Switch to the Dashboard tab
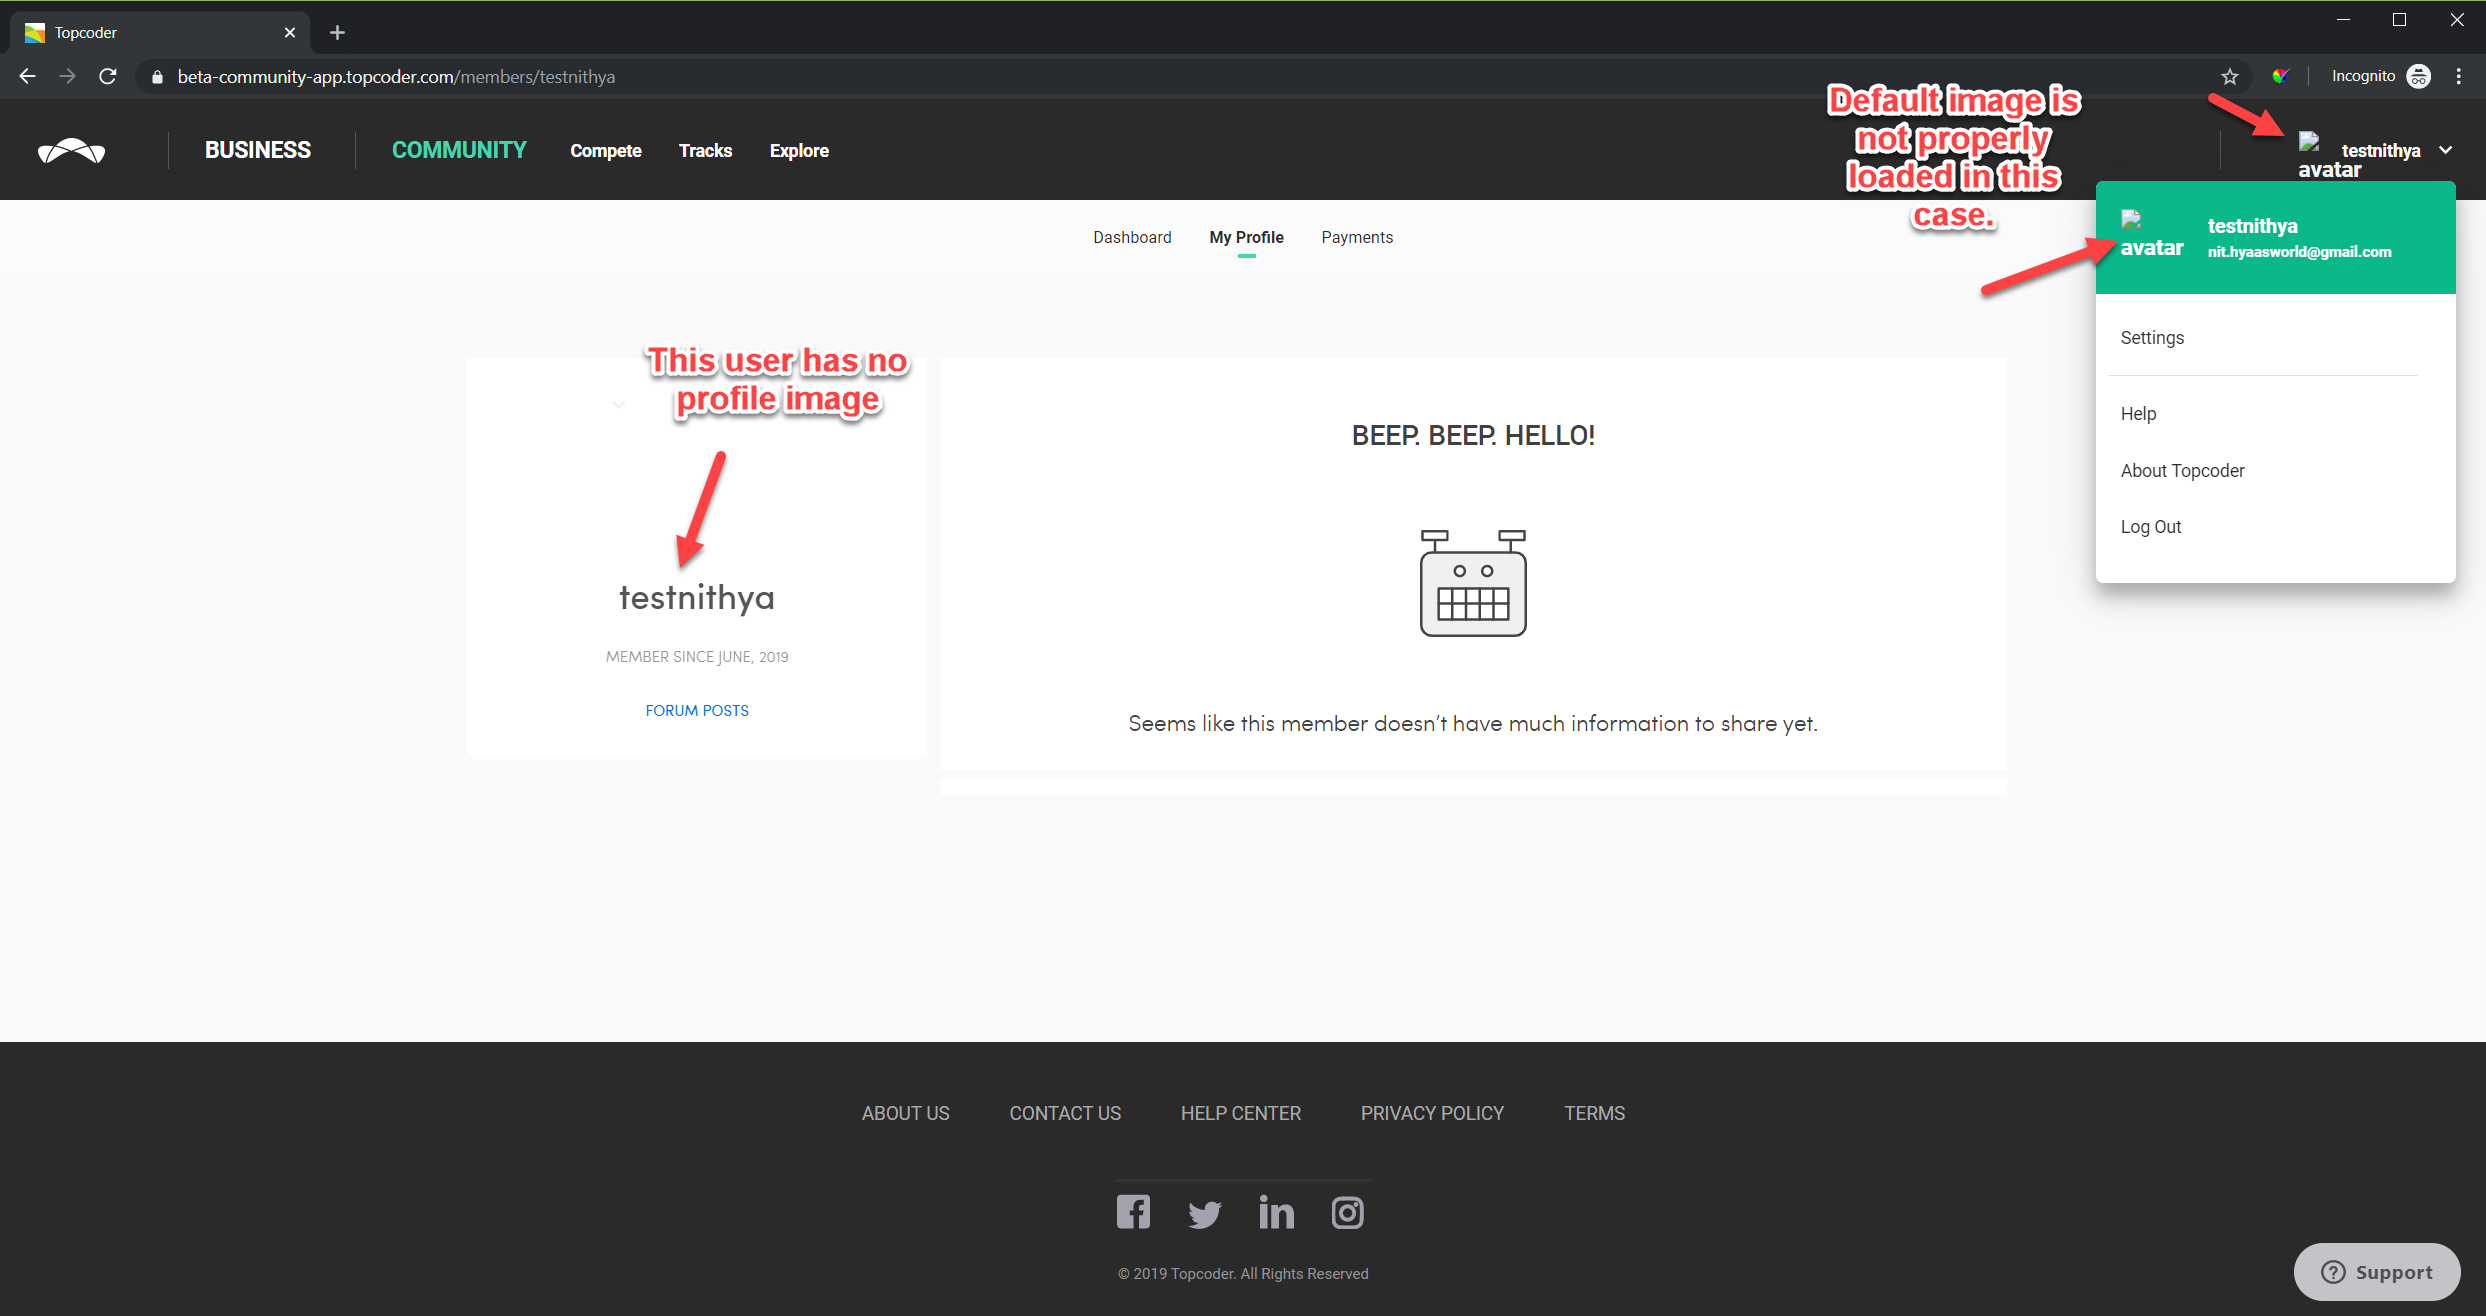 (x=1132, y=237)
